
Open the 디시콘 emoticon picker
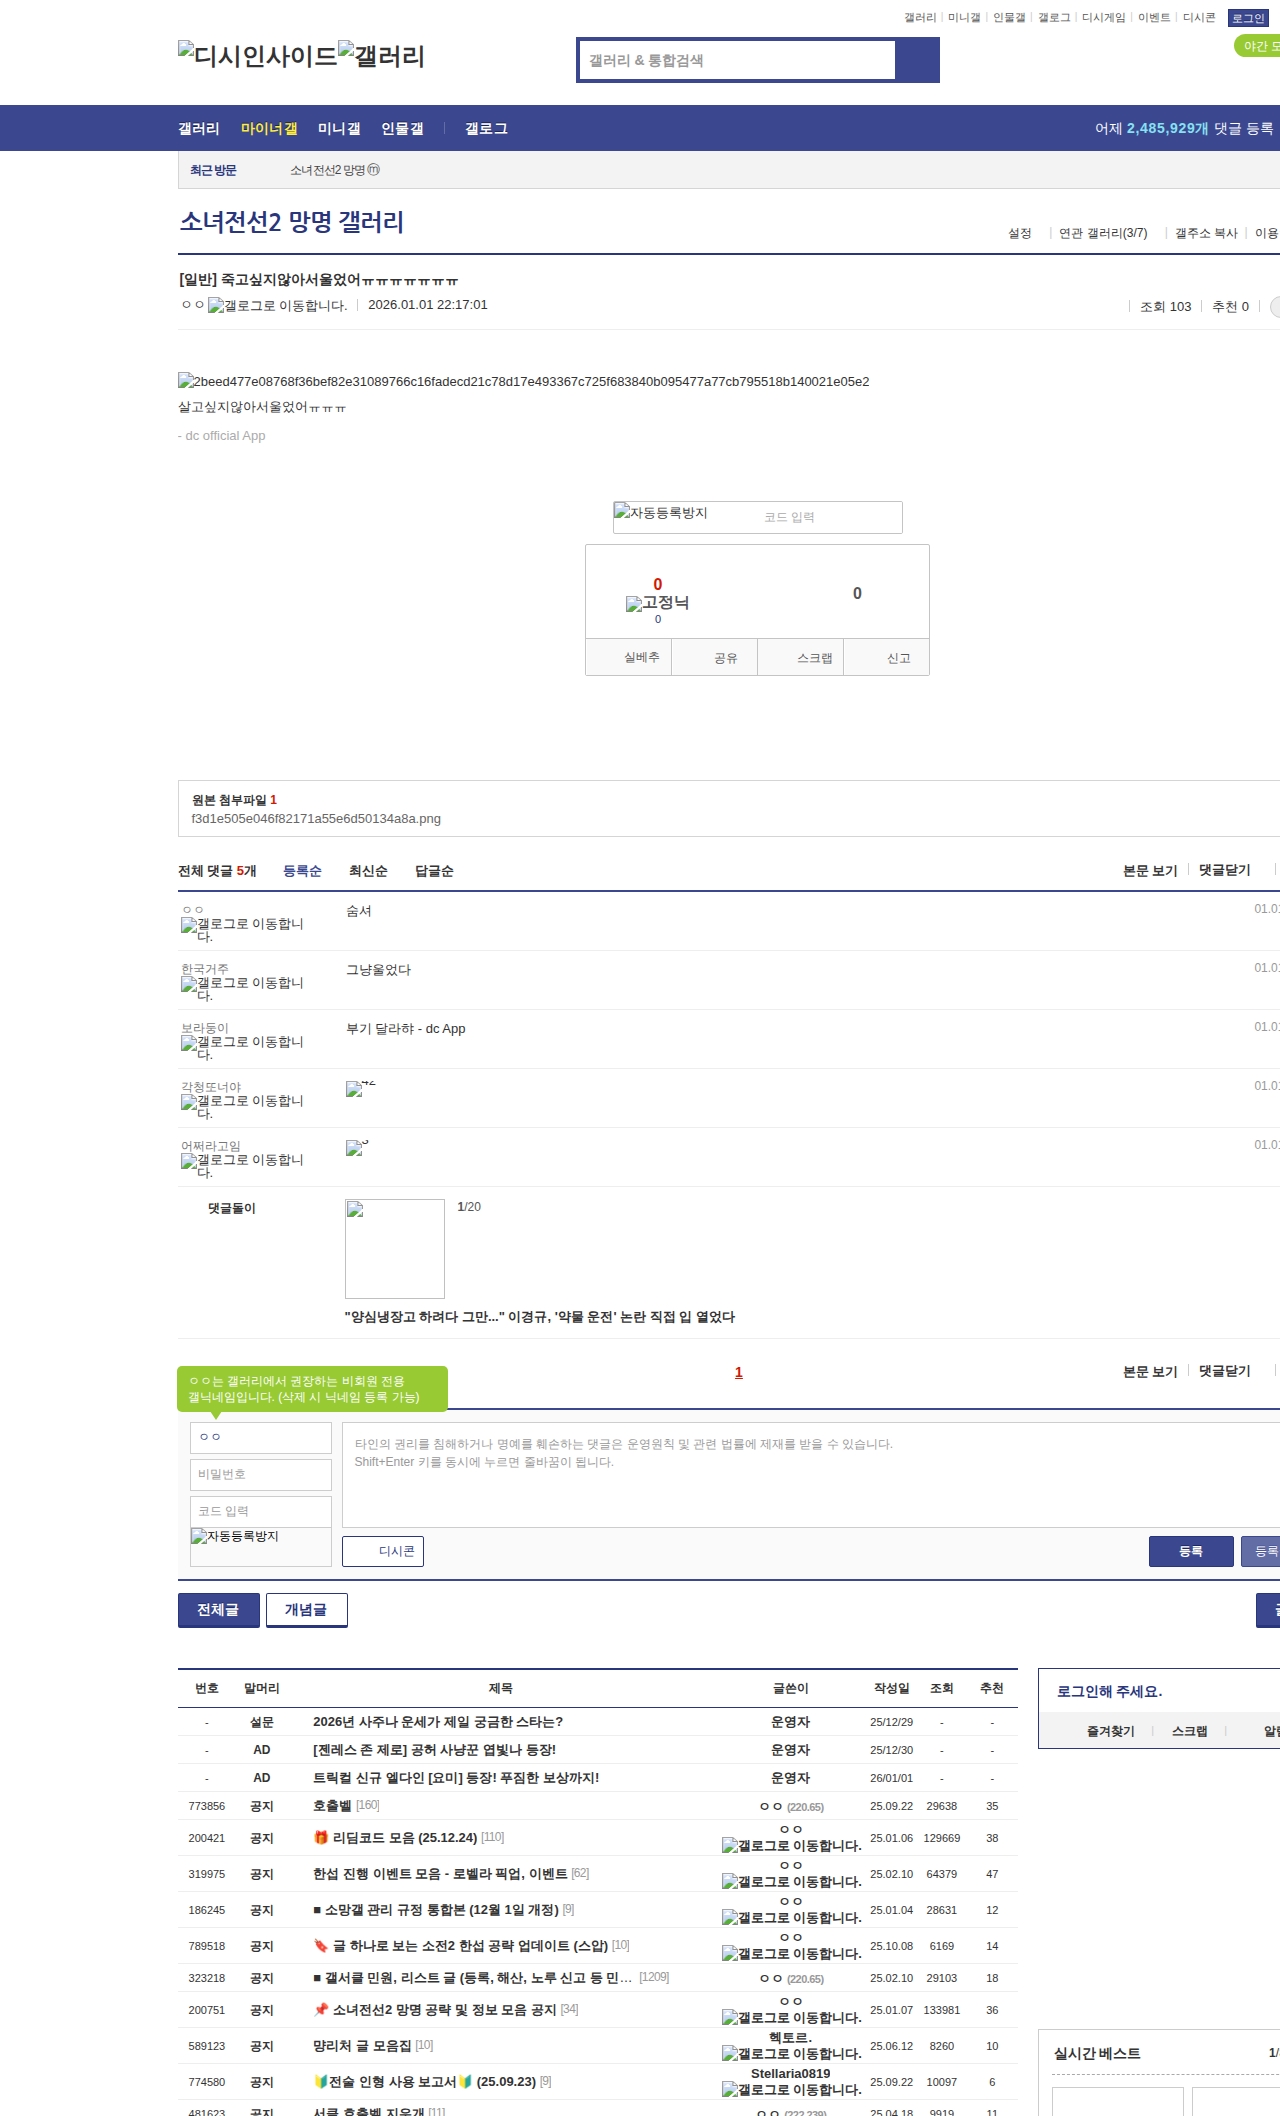click(383, 1551)
